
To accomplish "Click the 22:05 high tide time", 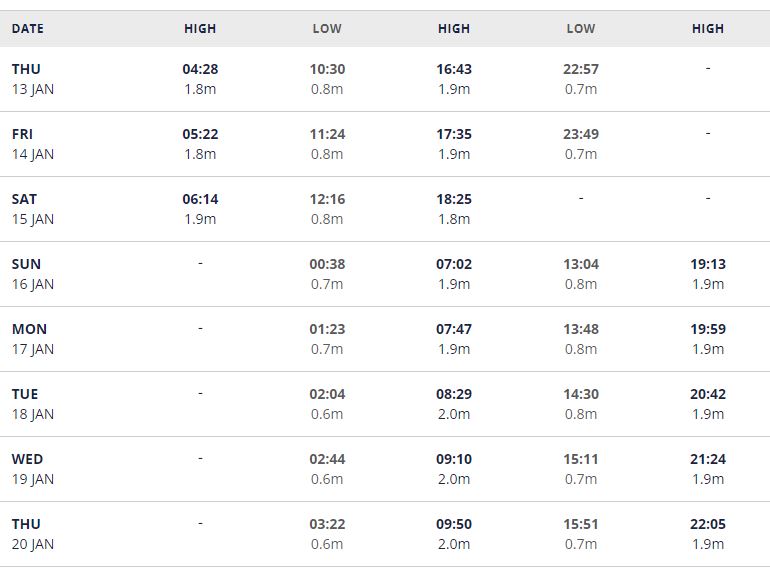I will [708, 524].
